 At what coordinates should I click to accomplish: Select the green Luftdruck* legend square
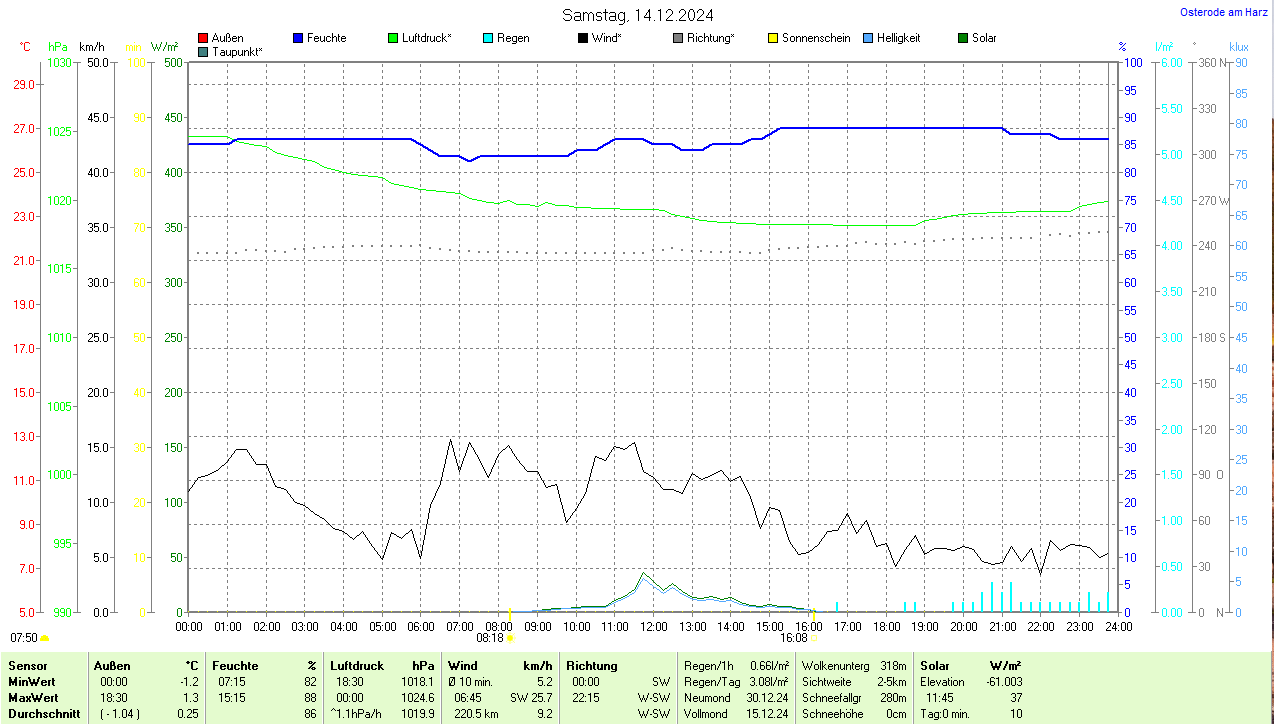coord(393,38)
